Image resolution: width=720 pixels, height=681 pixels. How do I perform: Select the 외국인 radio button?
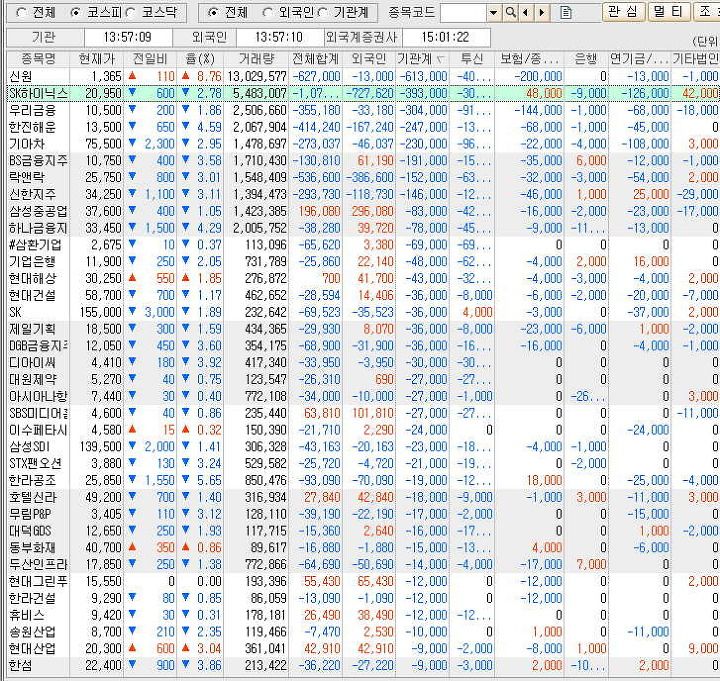pyautogui.click(x=268, y=12)
